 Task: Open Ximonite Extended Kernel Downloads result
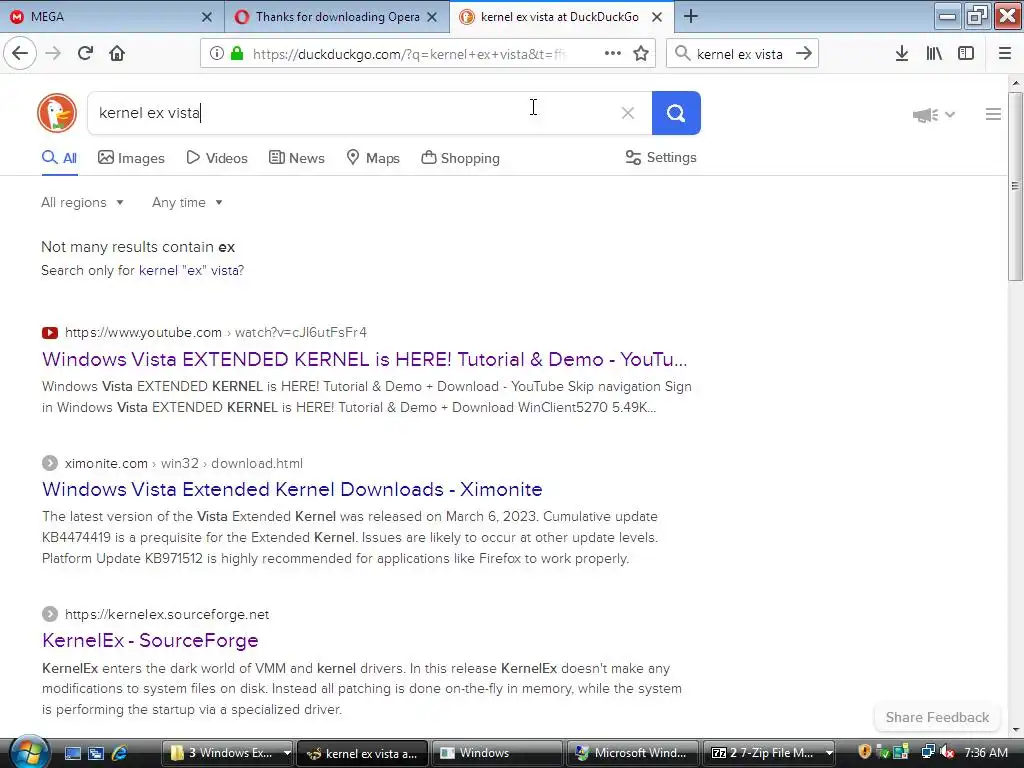[x=292, y=489]
